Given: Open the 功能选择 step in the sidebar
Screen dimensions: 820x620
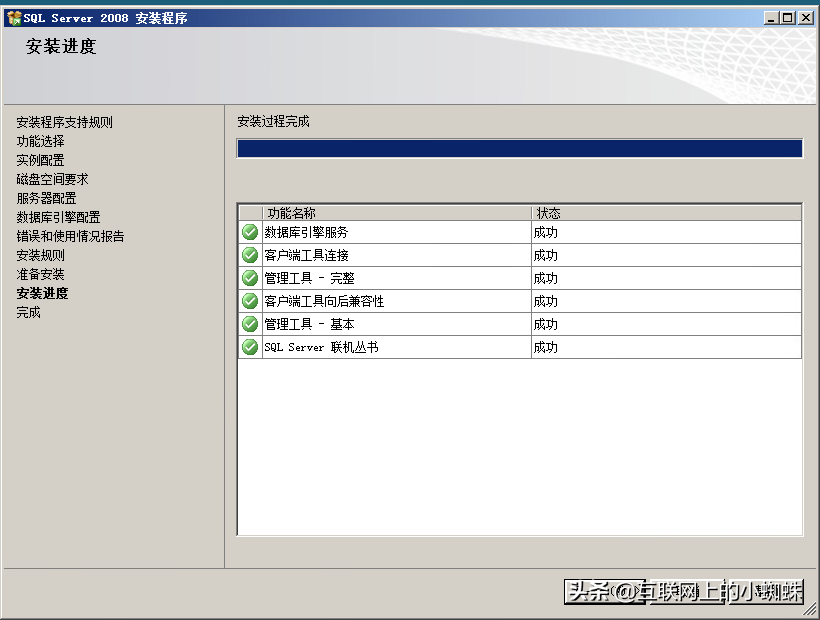Looking at the screenshot, I should (x=40, y=141).
